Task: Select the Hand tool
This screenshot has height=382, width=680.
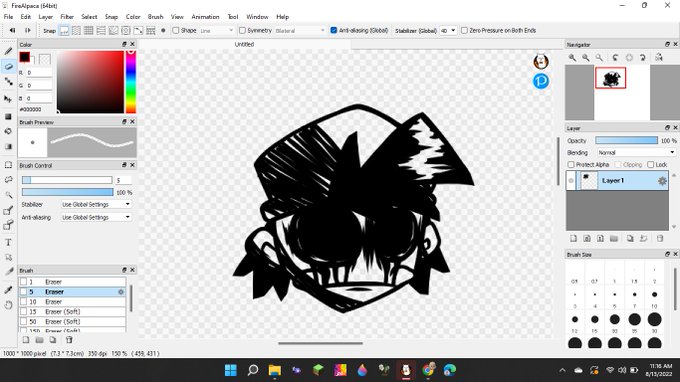Action: (8, 305)
